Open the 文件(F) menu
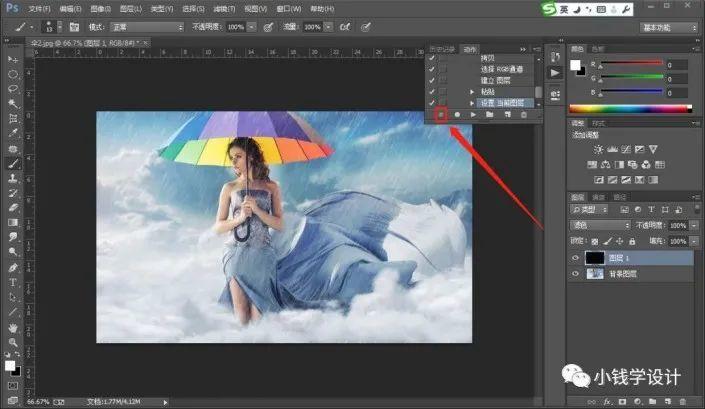Image resolution: width=705 pixels, height=409 pixels. (40, 9)
